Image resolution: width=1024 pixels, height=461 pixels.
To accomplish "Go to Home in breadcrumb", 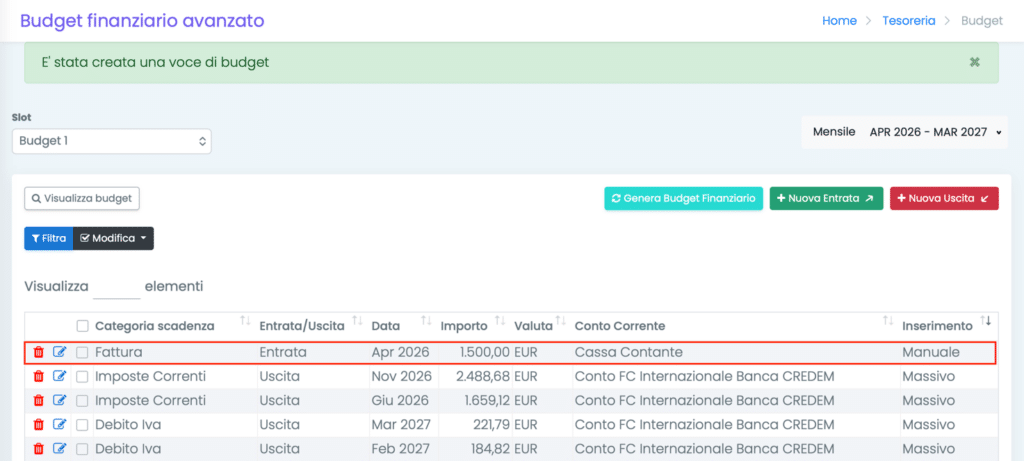I will 839,20.
